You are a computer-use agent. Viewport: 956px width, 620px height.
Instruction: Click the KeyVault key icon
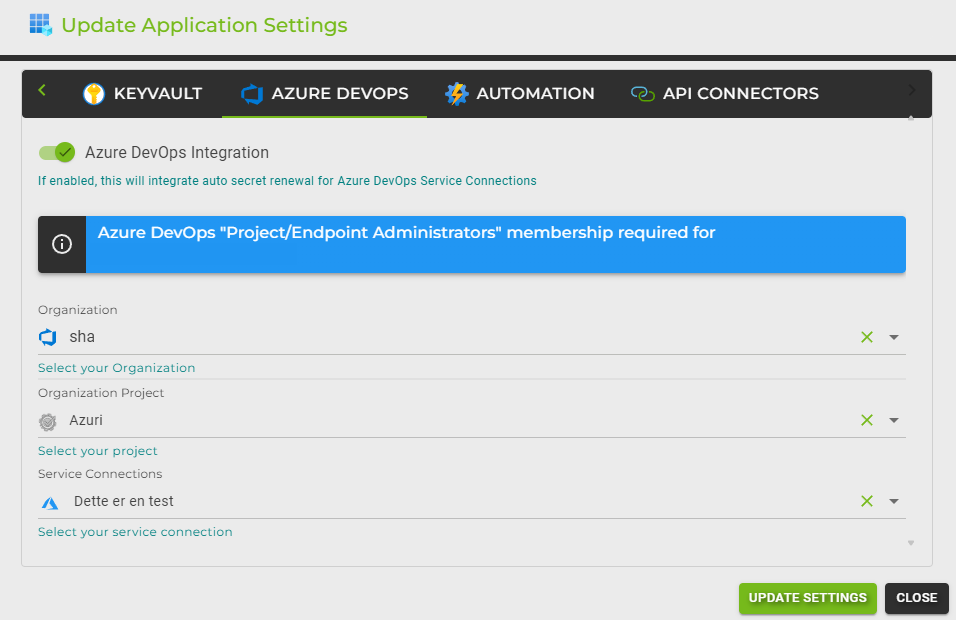point(94,94)
